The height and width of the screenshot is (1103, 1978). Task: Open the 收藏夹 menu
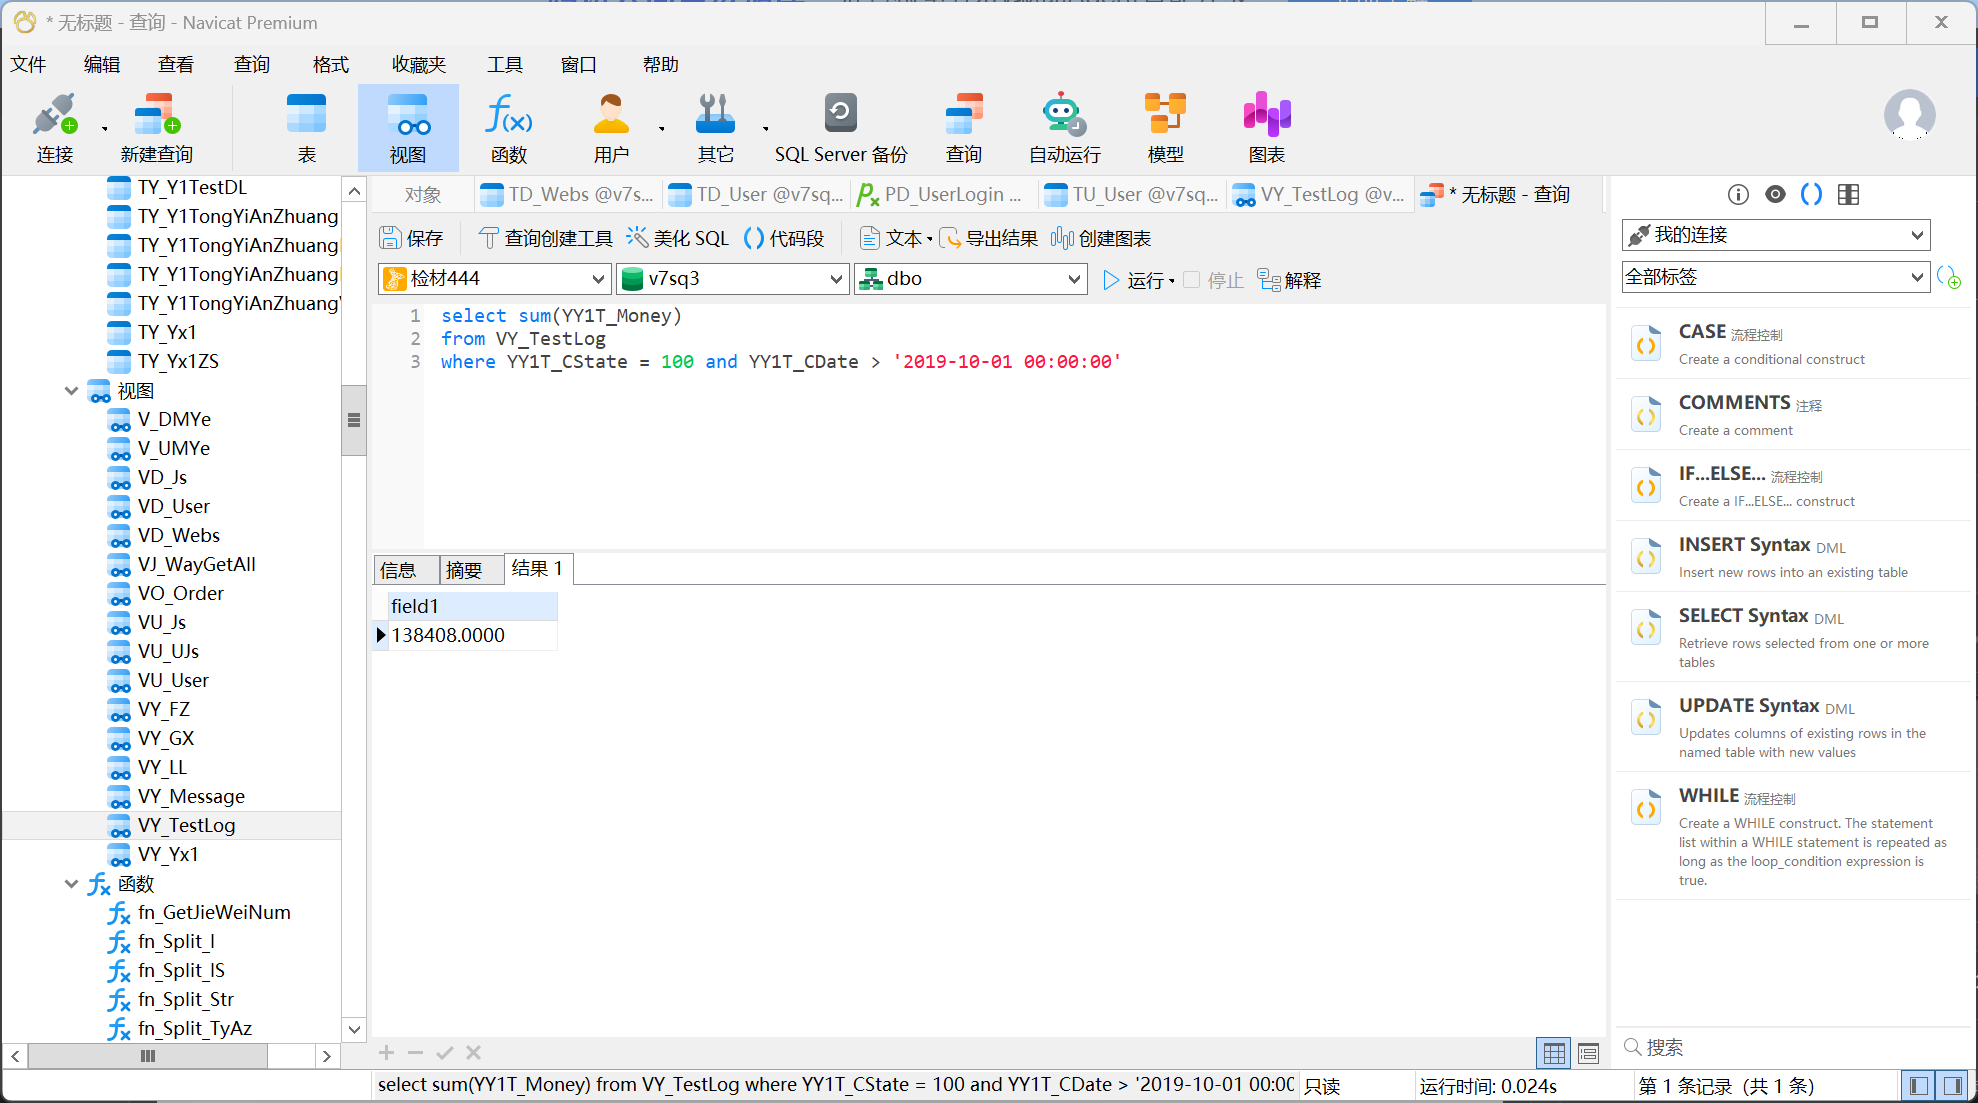418,65
